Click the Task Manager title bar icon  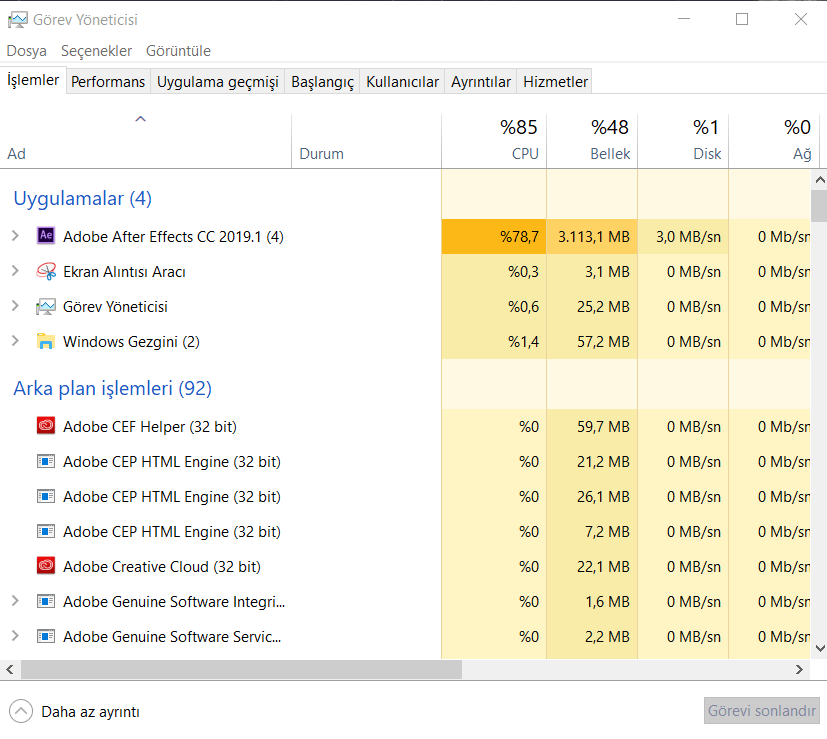17,20
